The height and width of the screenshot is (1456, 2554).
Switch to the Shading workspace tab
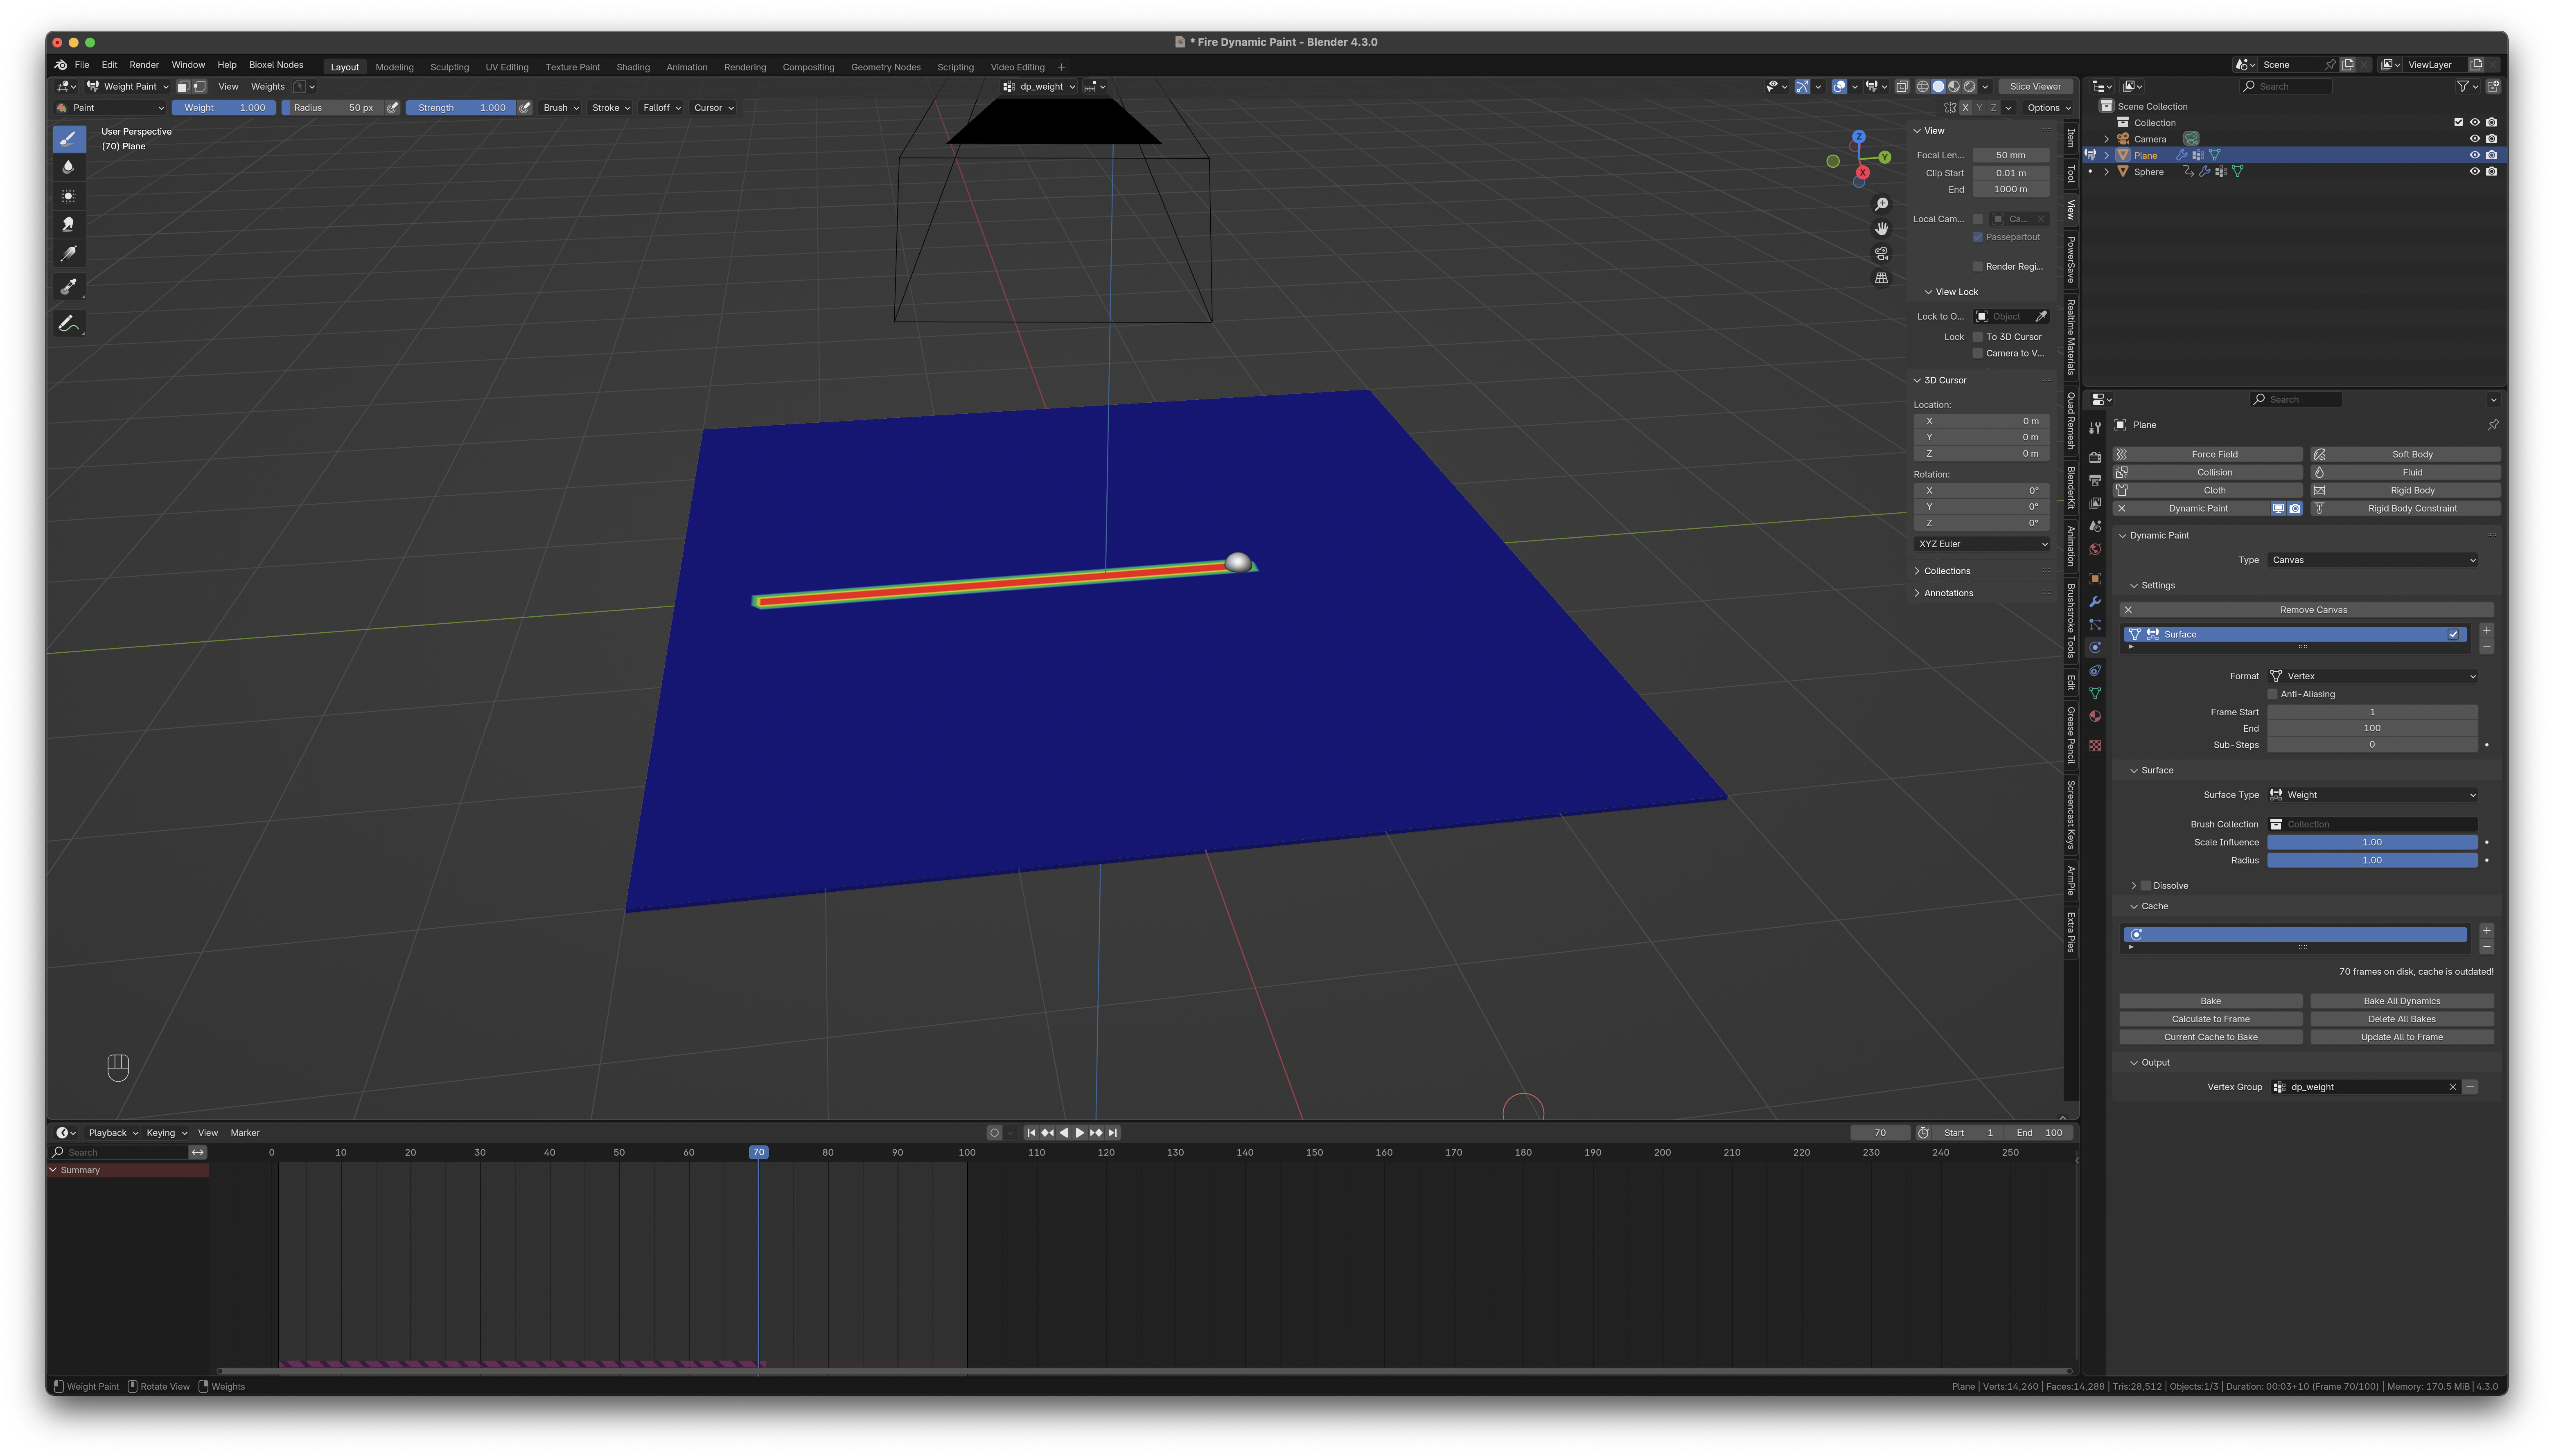pos(633,67)
